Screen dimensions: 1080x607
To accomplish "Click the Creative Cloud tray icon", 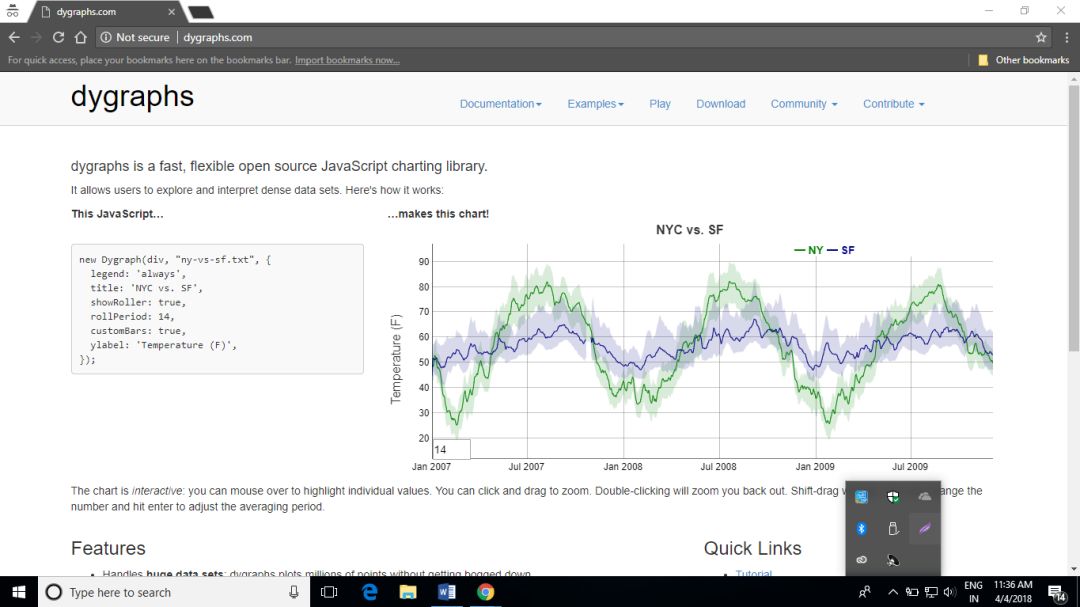I will [x=862, y=560].
